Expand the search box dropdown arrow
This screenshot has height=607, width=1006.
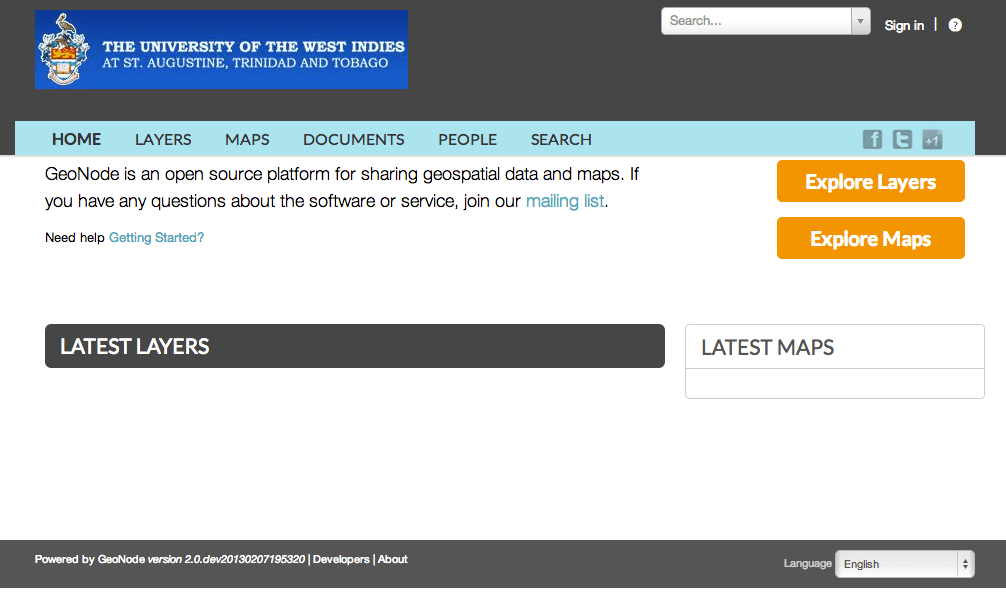860,21
